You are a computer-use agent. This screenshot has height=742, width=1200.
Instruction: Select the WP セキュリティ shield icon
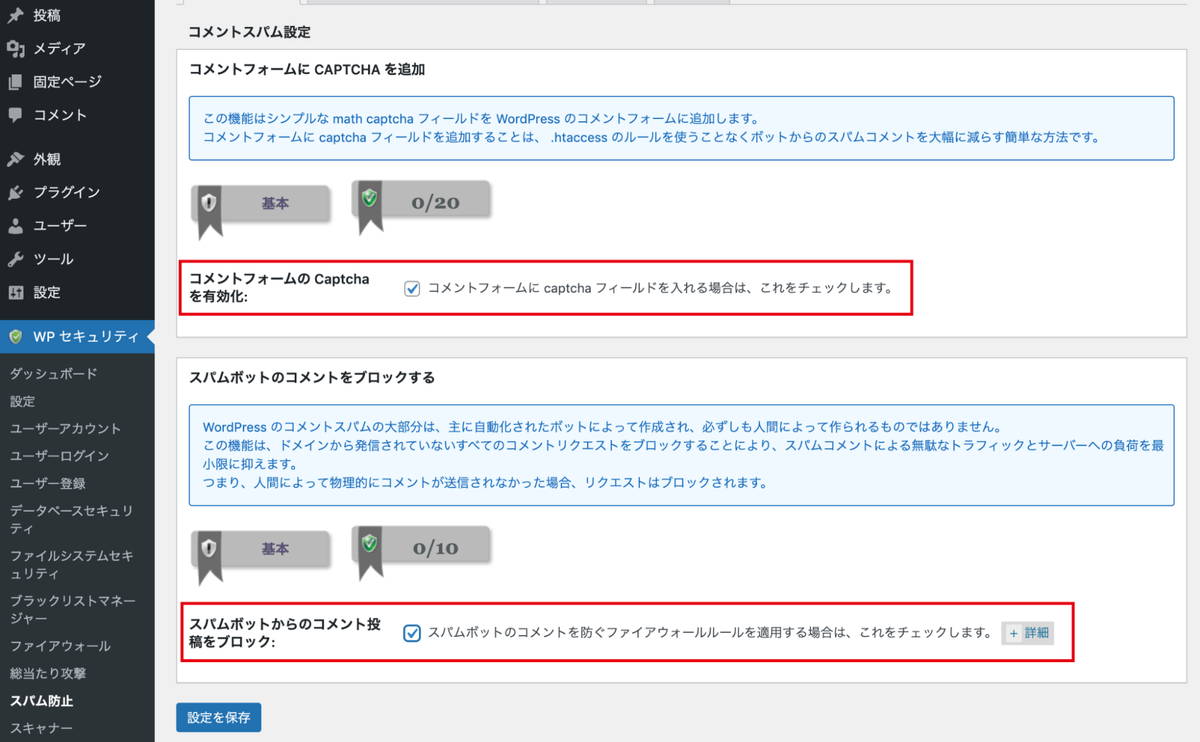point(14,338)
